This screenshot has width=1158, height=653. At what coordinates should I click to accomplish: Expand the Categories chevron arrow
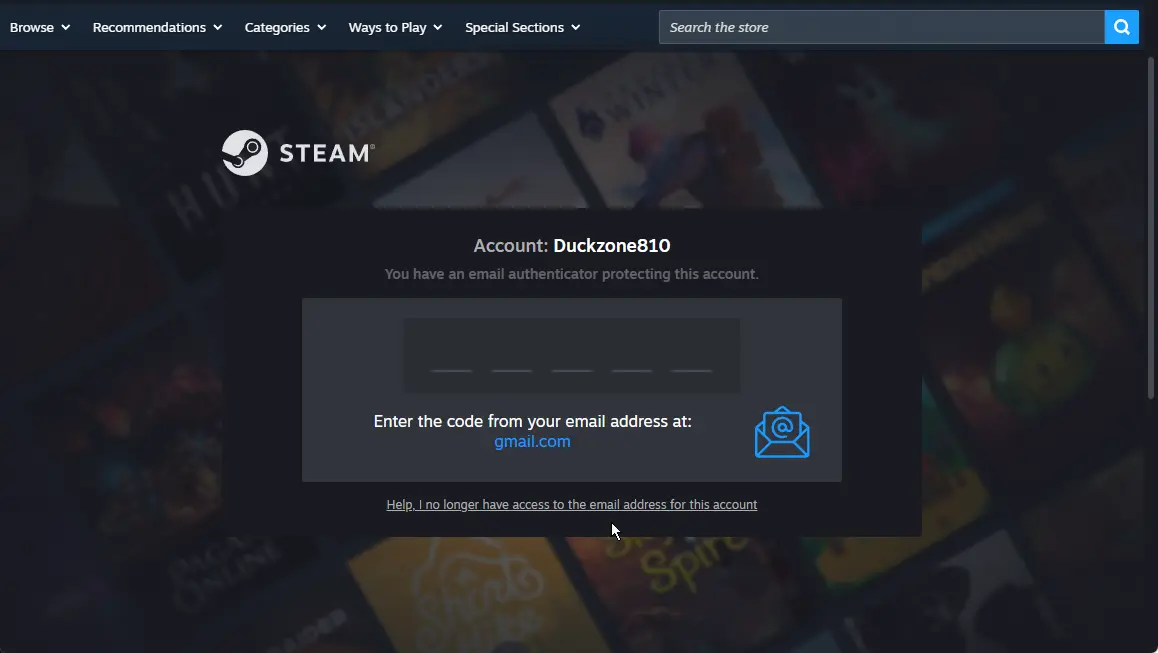321,27
